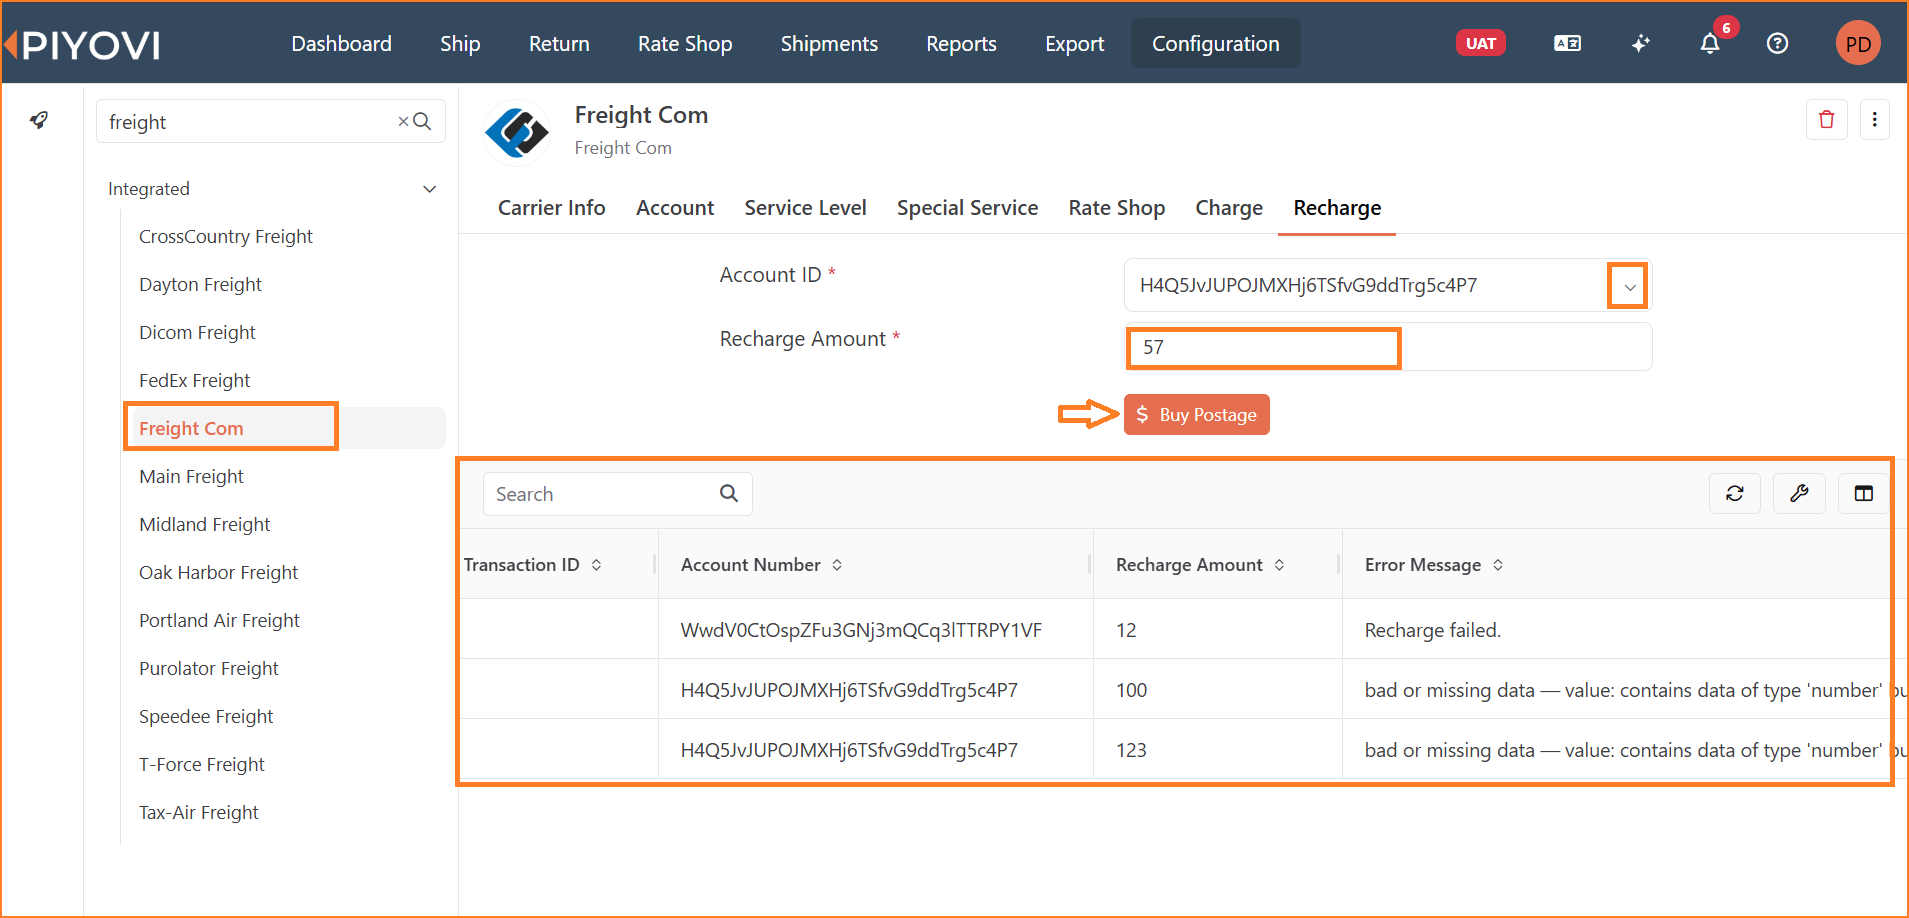The image size is (1909, 918).
Task: Select Tax-Air Freight carrier
Action: pos(199,813)
